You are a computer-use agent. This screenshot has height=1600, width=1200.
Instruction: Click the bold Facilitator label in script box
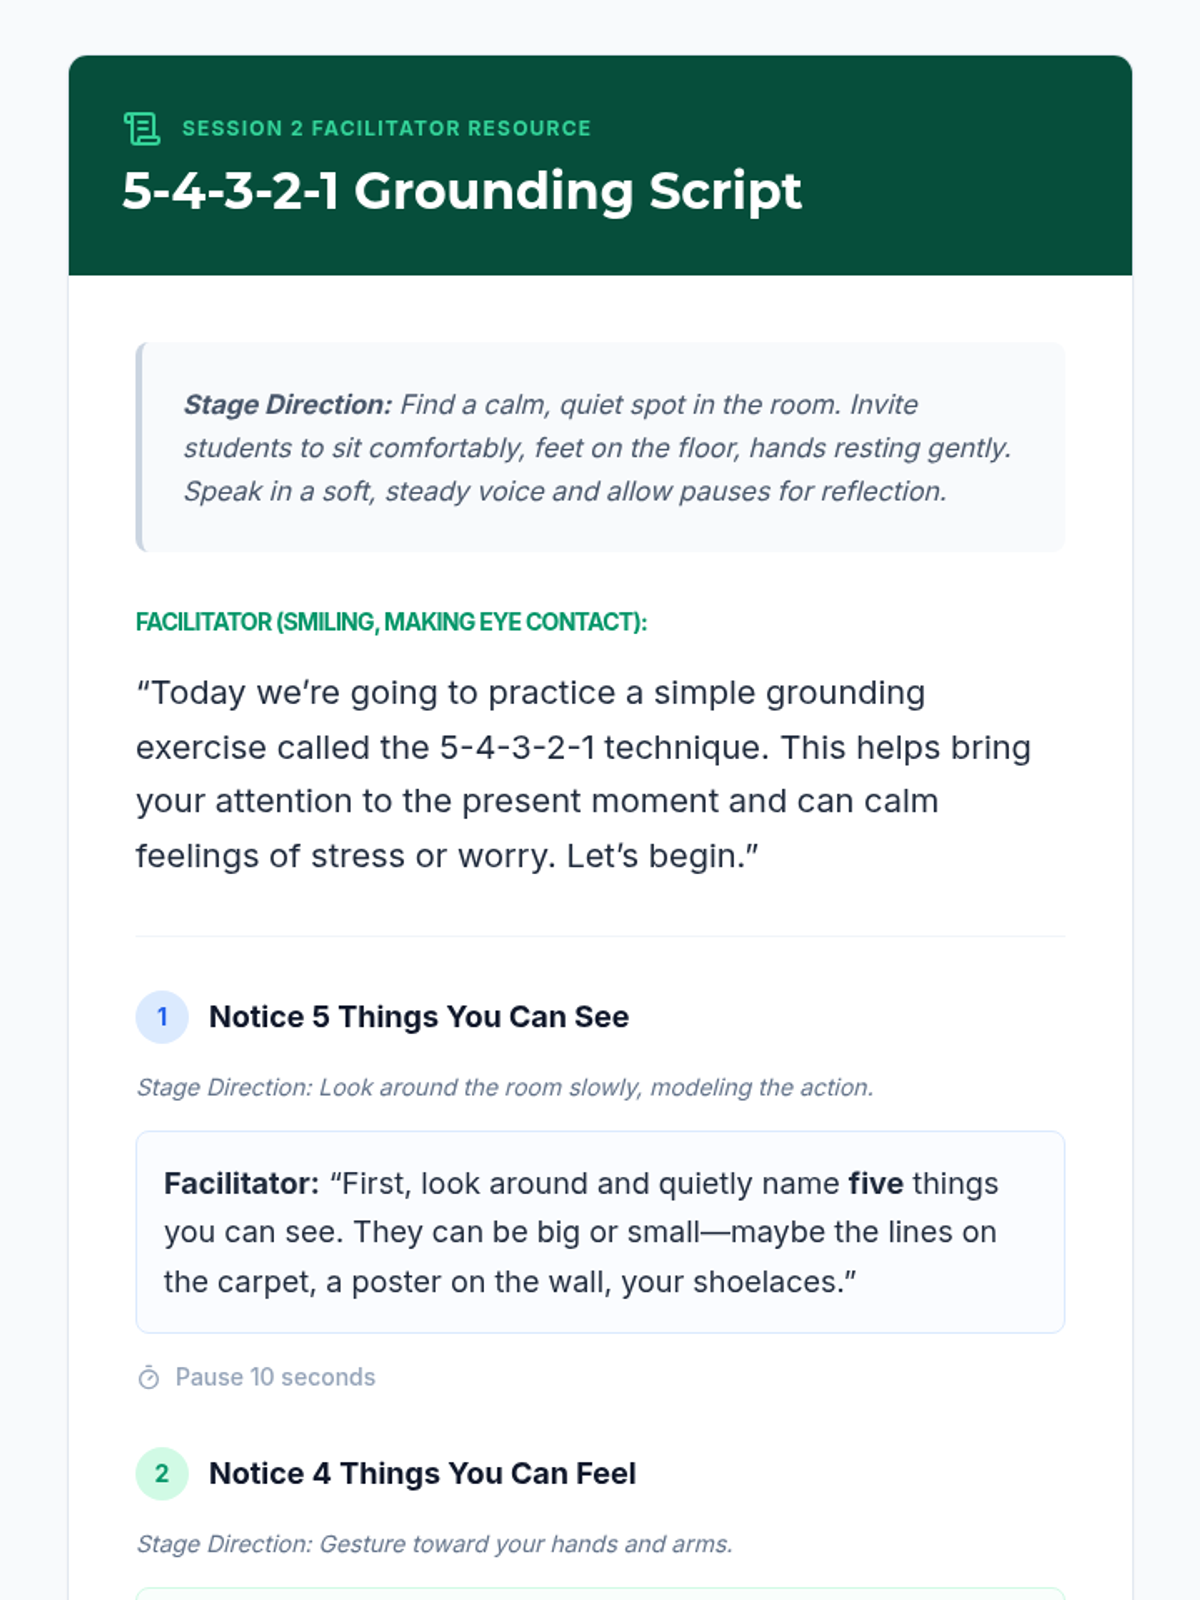pyautogui.click(x=242, y=1184)
